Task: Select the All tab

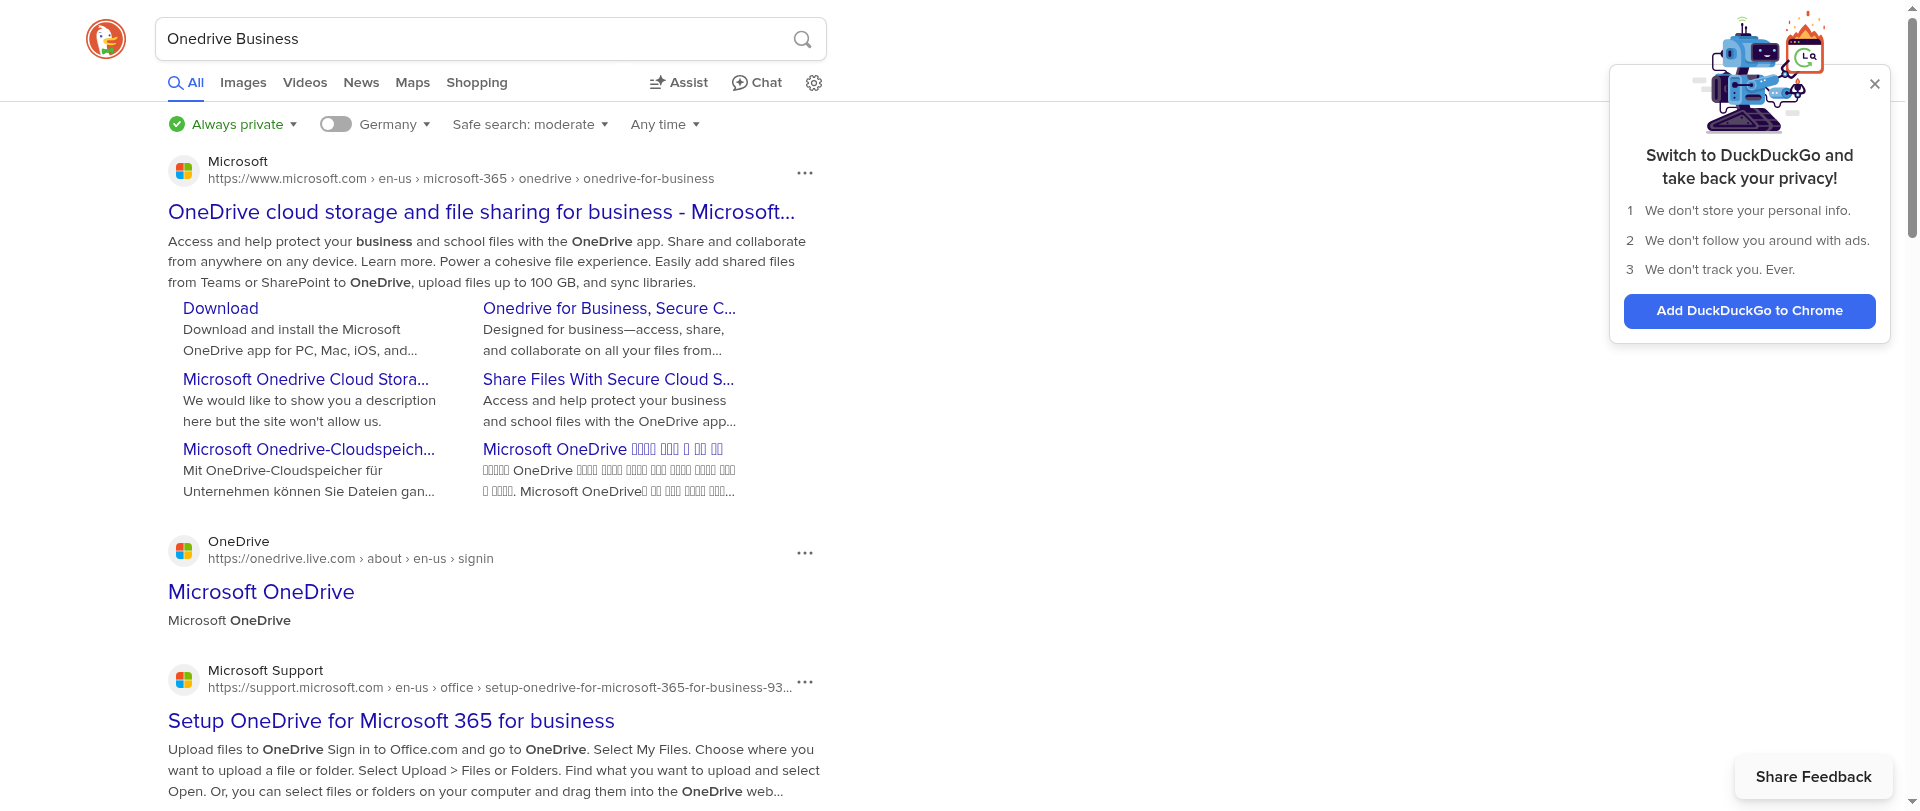Action: (x=186, y=83)
